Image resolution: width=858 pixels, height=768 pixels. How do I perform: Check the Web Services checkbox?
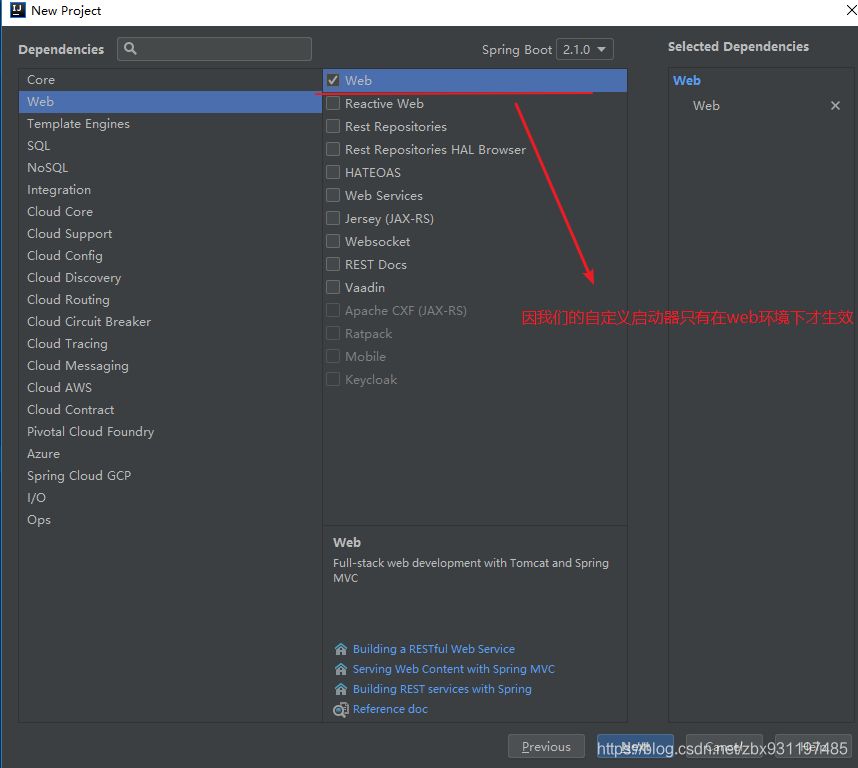coord(333,195)
